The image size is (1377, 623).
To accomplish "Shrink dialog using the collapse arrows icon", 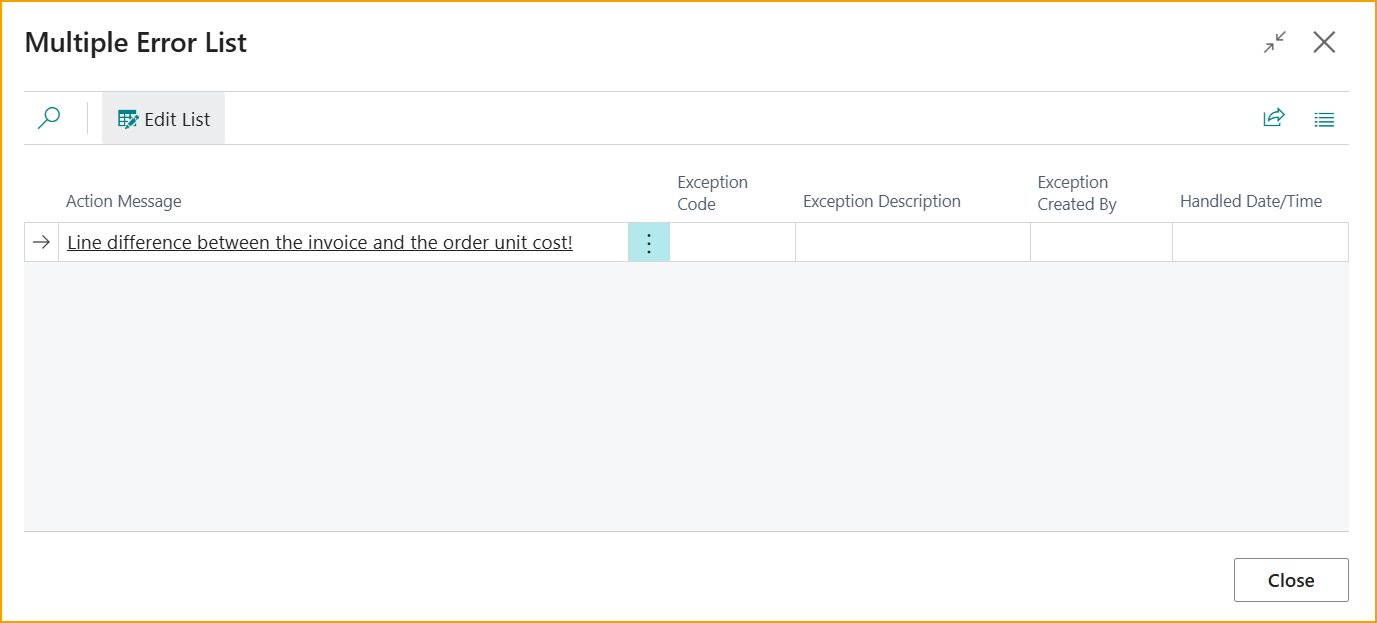I will tap(1274, 42).
